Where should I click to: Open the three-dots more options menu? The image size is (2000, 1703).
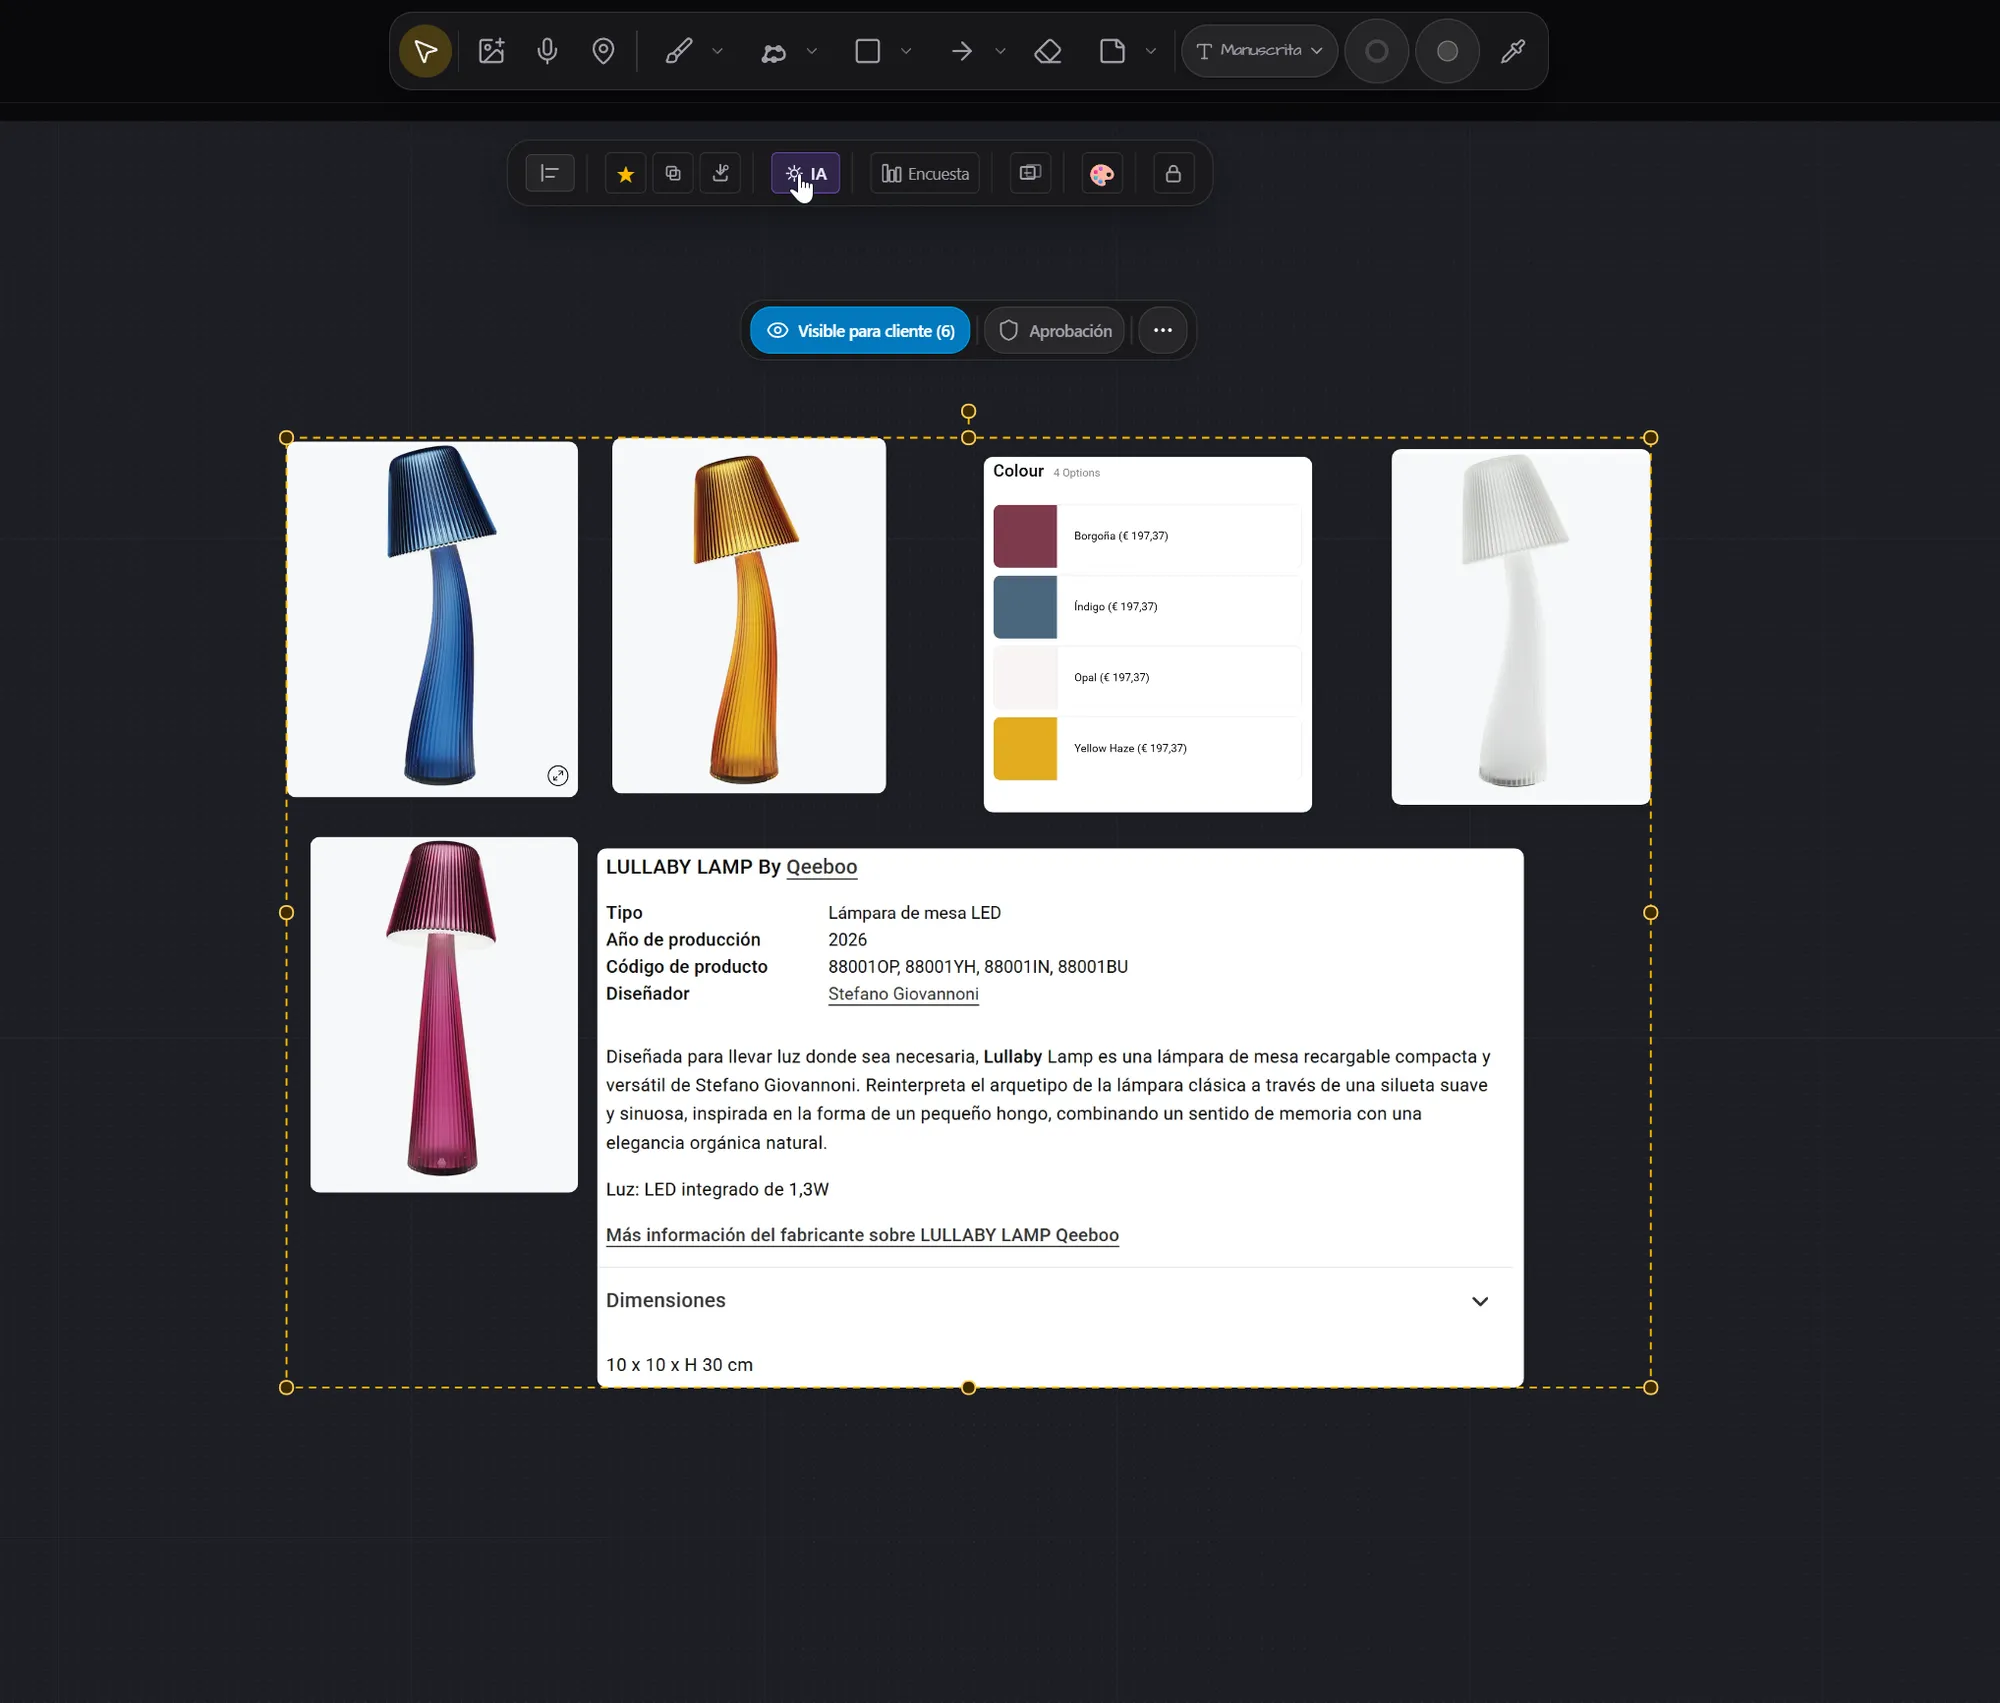pyautogui.click(x=1162, y=330)
